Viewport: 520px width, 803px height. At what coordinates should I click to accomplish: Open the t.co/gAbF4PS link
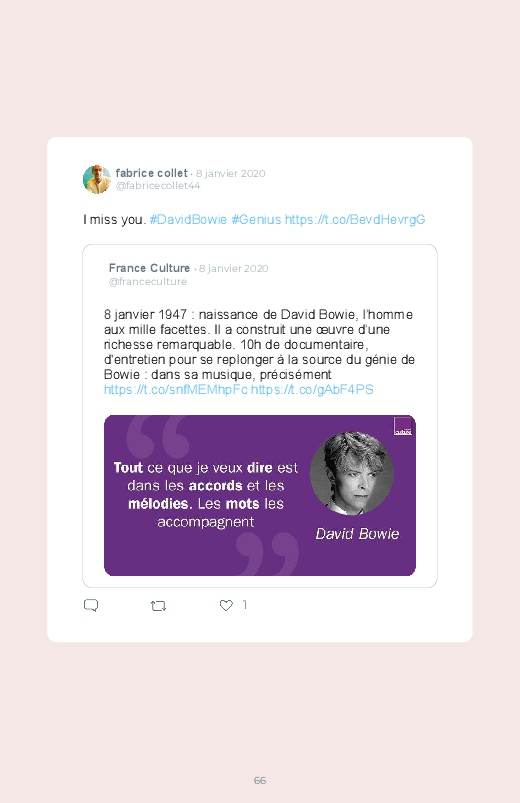(x=313, y=390)
